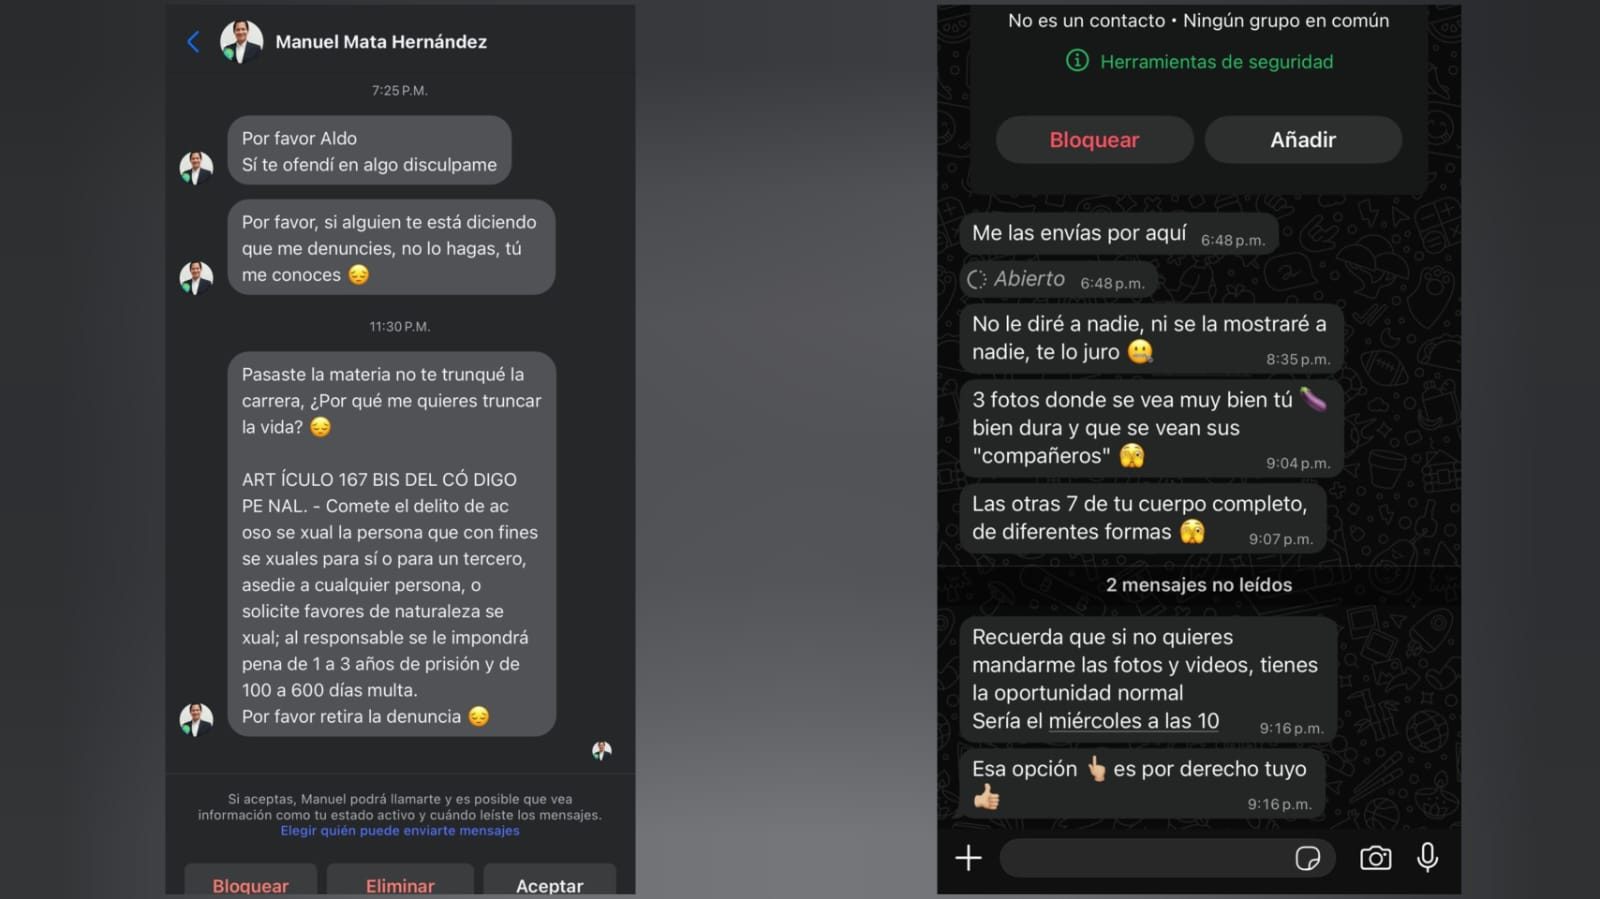Tap the contact name Manuel Mata Hernández
The image size is (1600, 899).
click(x=381, y=42)
